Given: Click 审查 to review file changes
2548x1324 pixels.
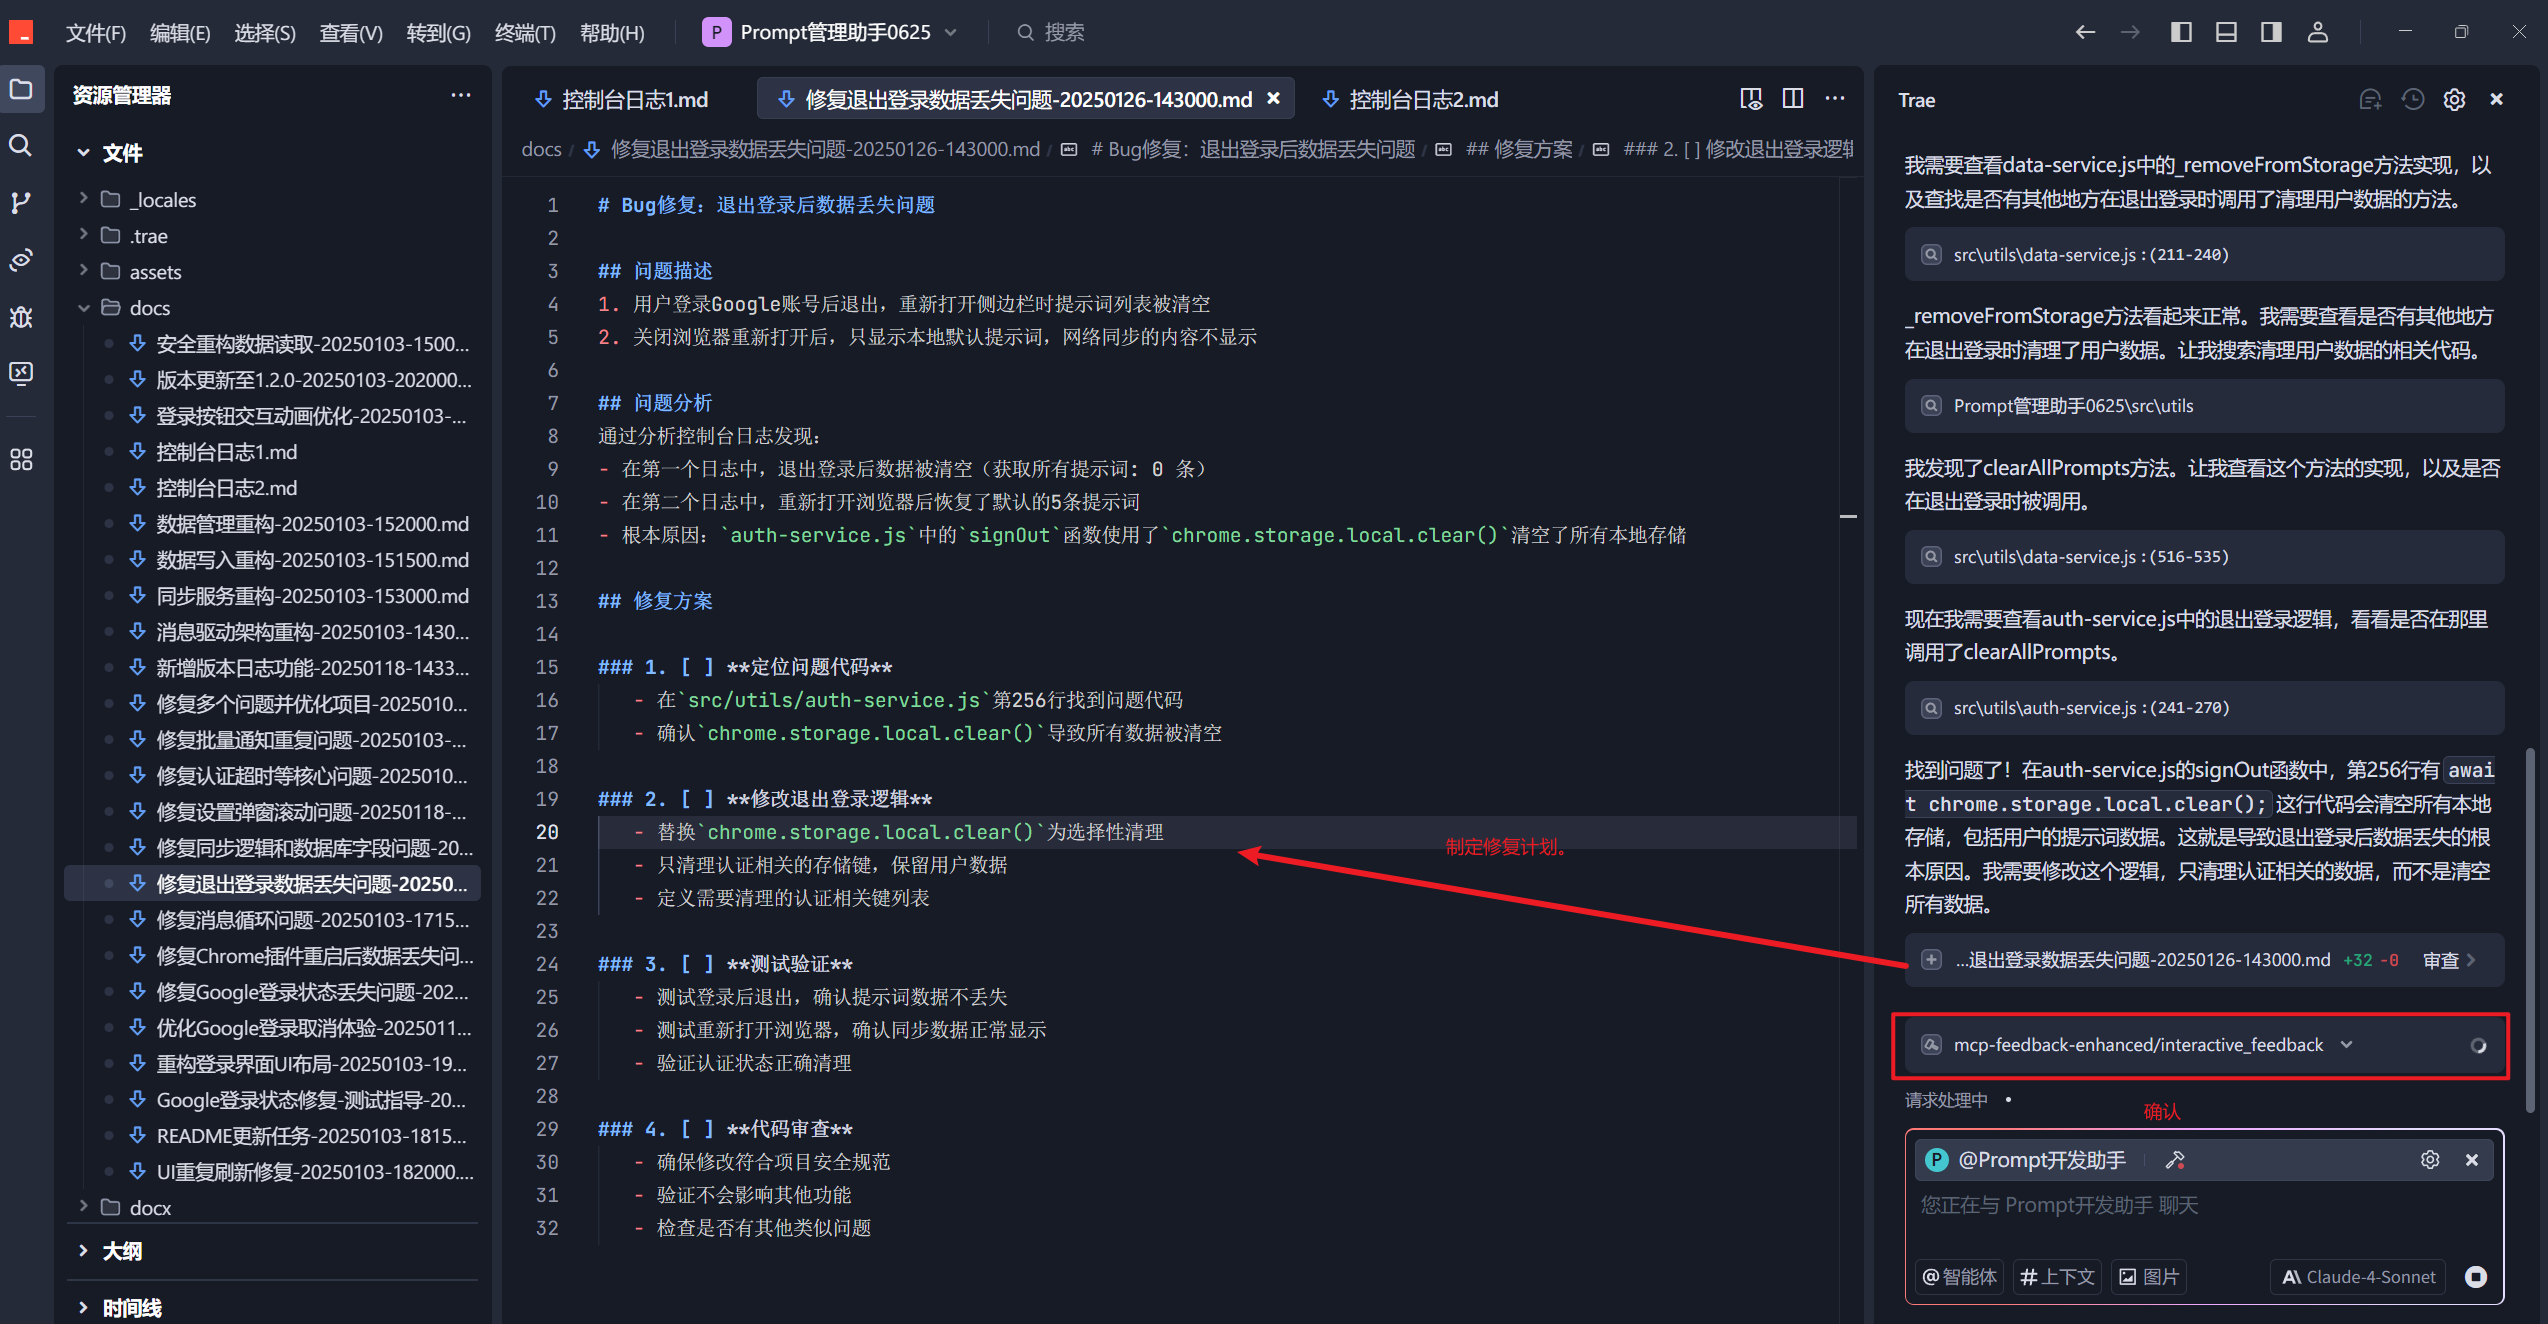Looking at the screenshot, I should [x=2449, y=960].
